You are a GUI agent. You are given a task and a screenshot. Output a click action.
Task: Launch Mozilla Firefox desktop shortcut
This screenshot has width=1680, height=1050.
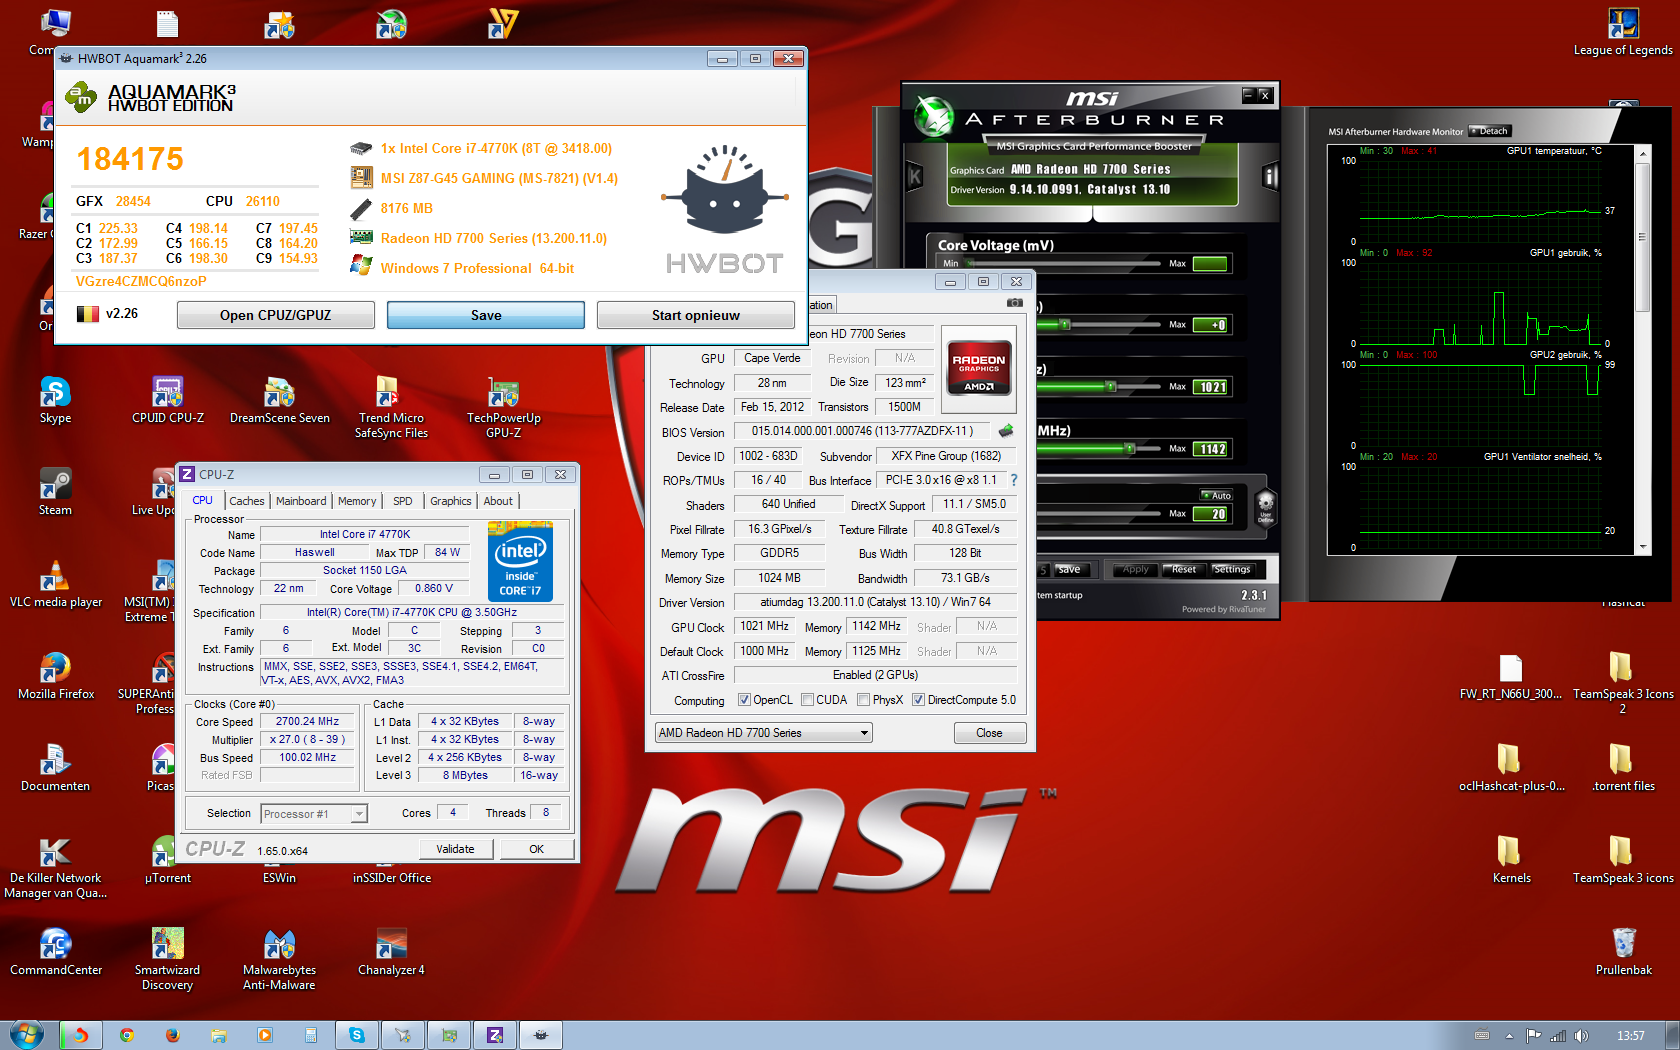[x=56, y=676]
